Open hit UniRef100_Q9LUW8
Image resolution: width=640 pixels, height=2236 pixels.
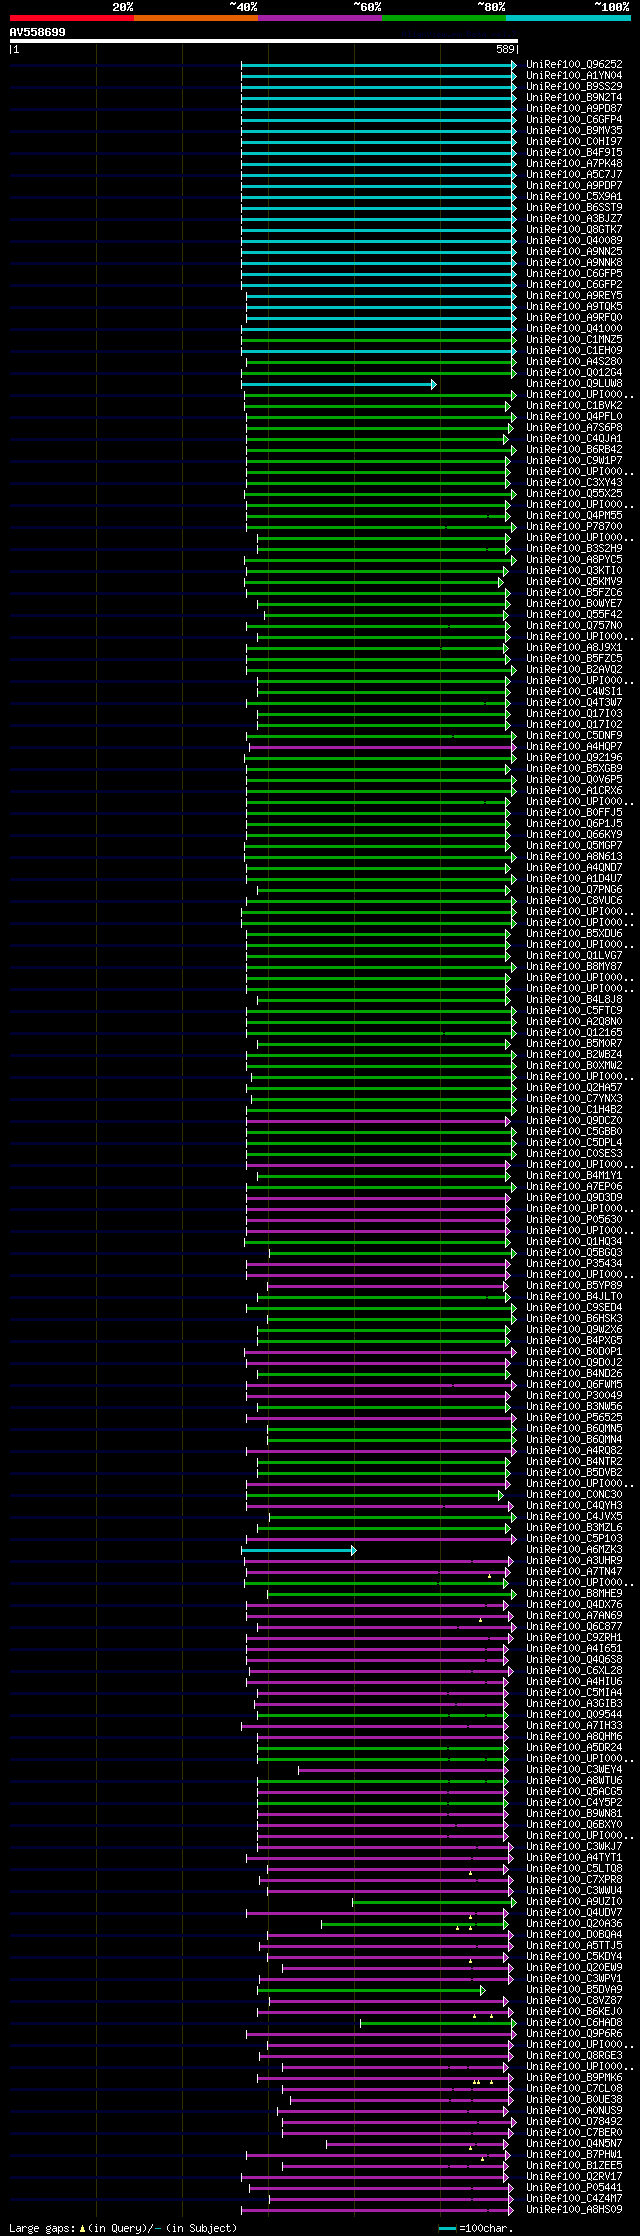click(x=574, y=384)
